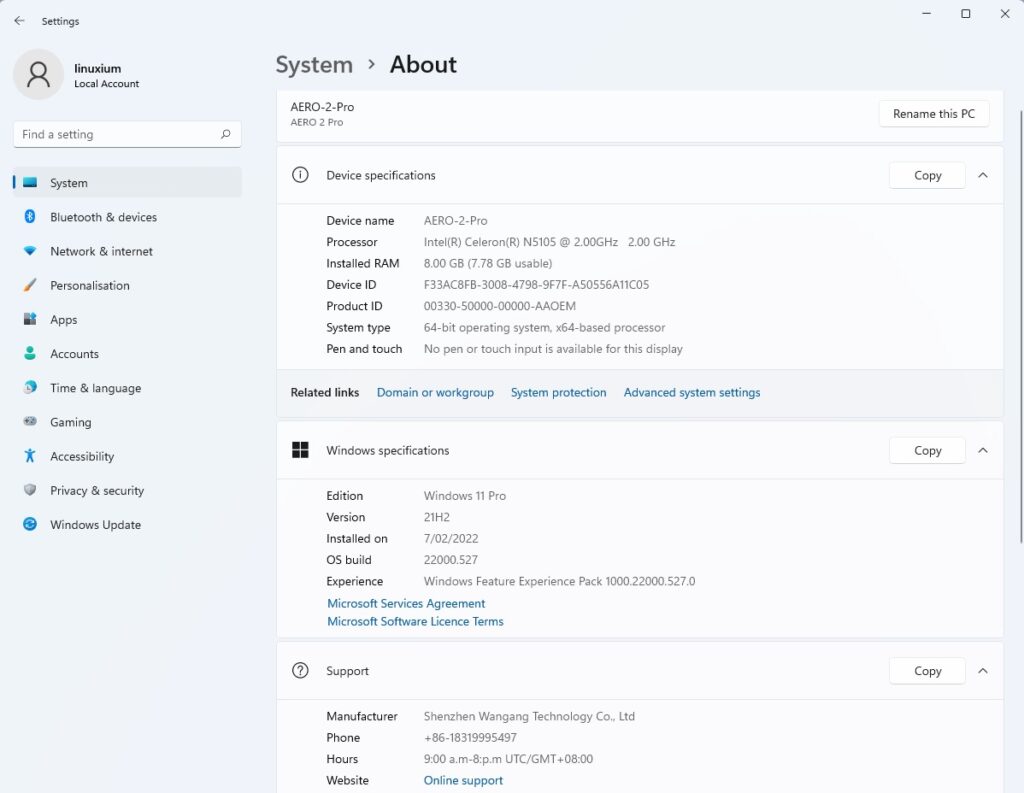Click the Privacy & security shield icon
Image resolution: width=1024 pixels, height=793 pixels.
(30, 490)
